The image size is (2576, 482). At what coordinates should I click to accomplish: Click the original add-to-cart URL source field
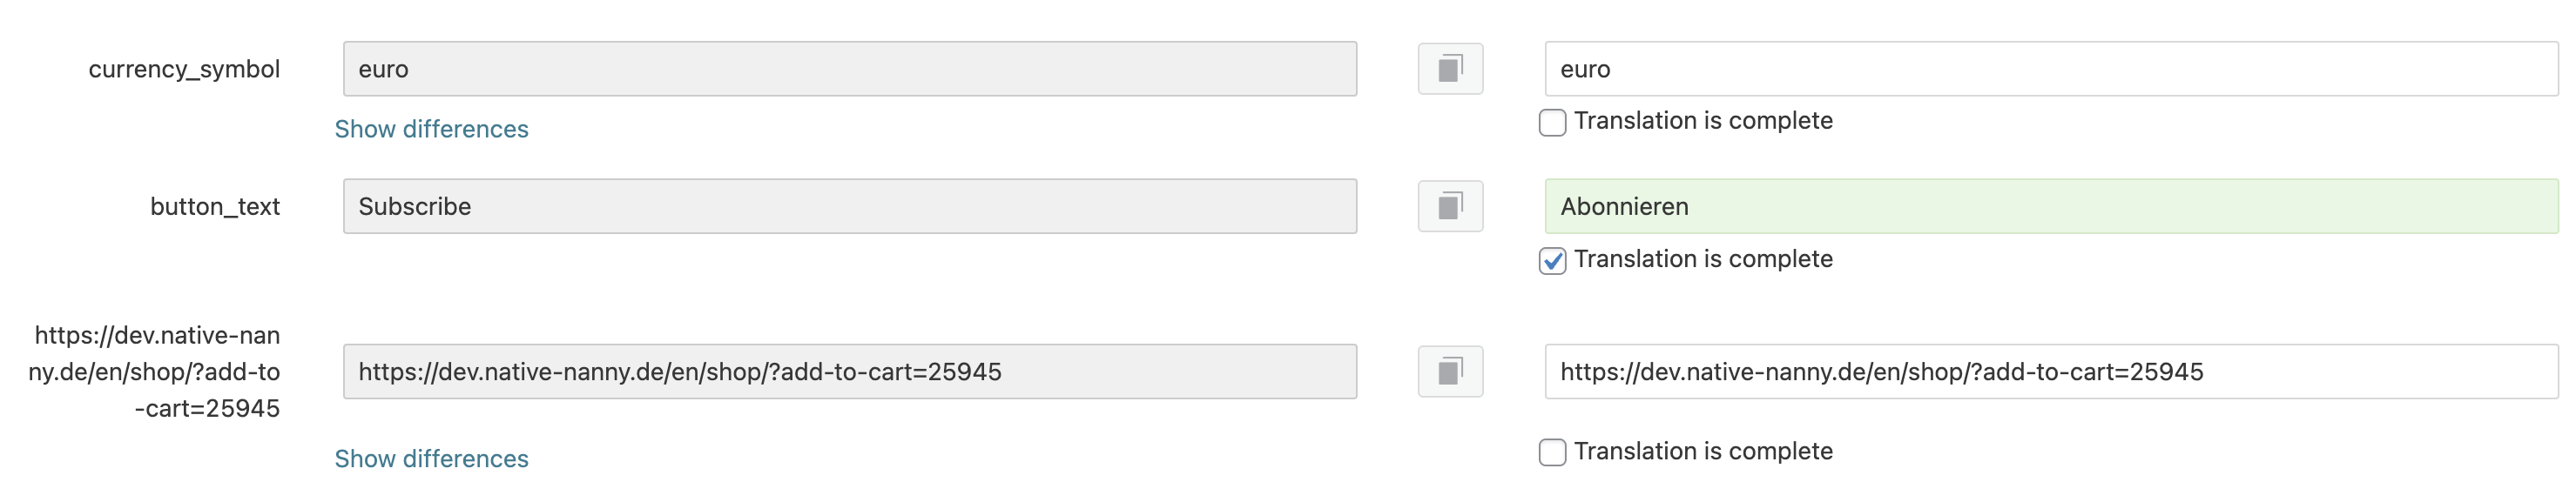pyautogui.click(x=849, y=371)
